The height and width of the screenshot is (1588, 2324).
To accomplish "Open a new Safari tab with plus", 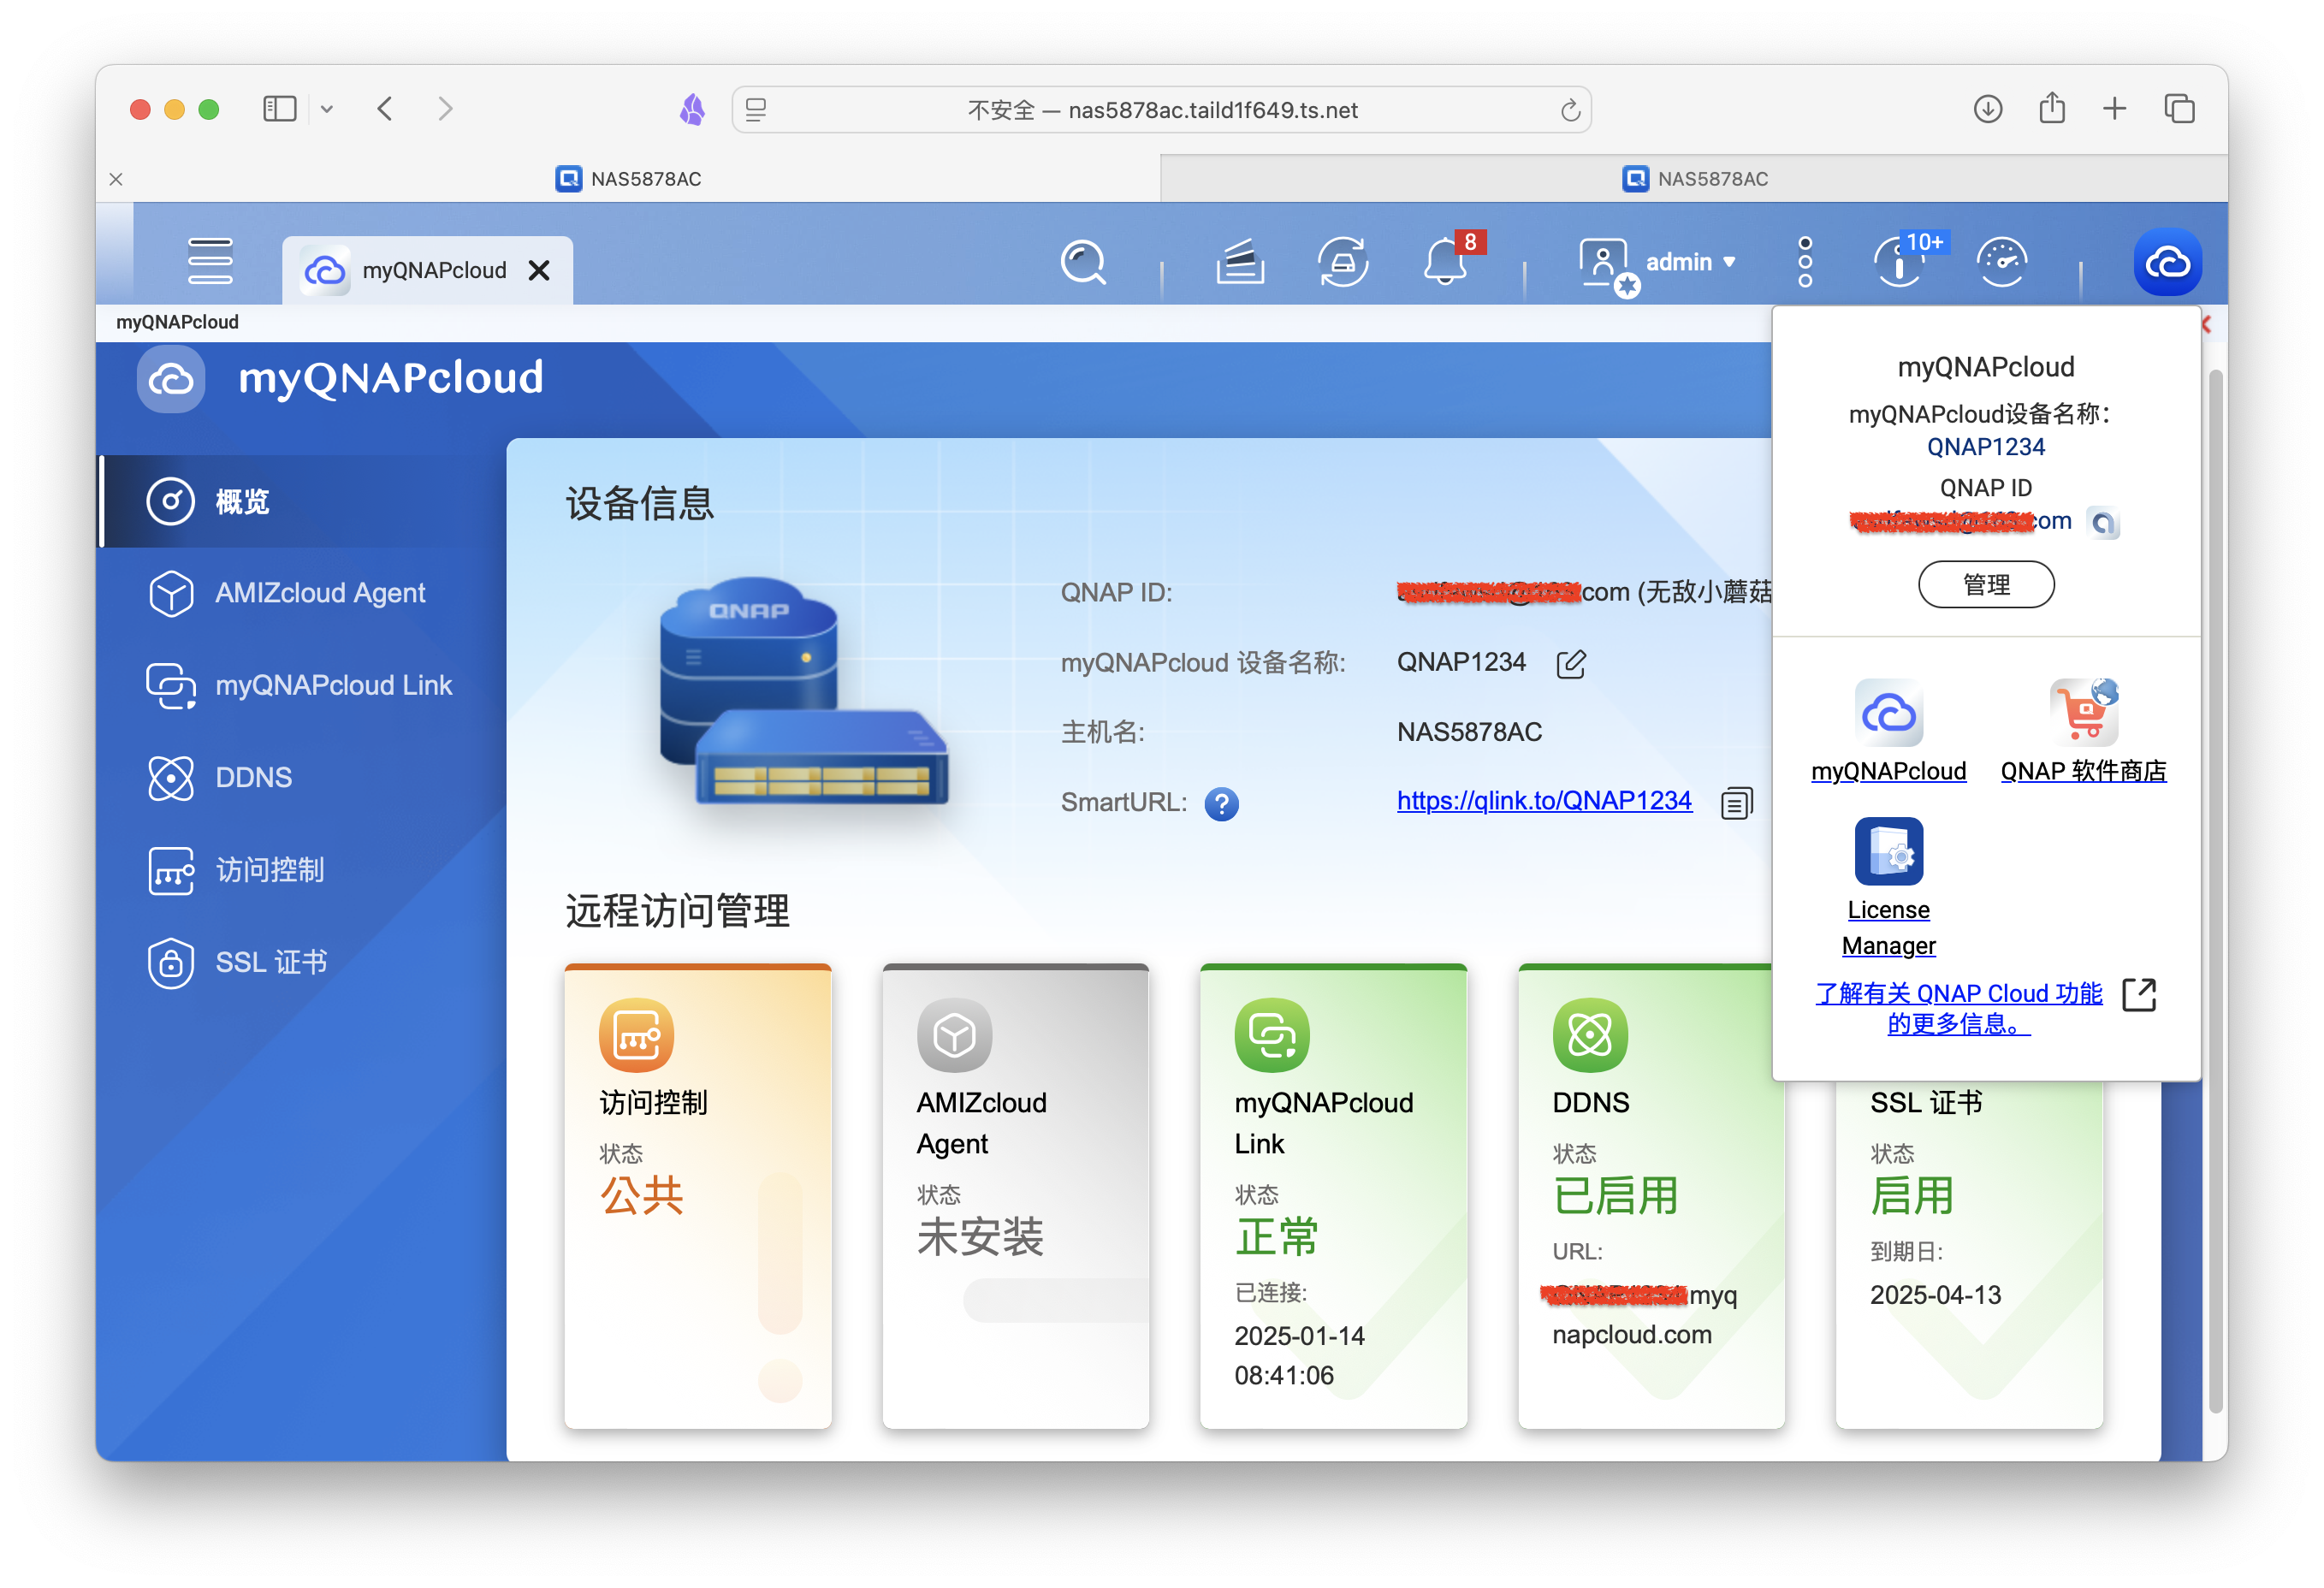I will click(x=2114, y=108).
